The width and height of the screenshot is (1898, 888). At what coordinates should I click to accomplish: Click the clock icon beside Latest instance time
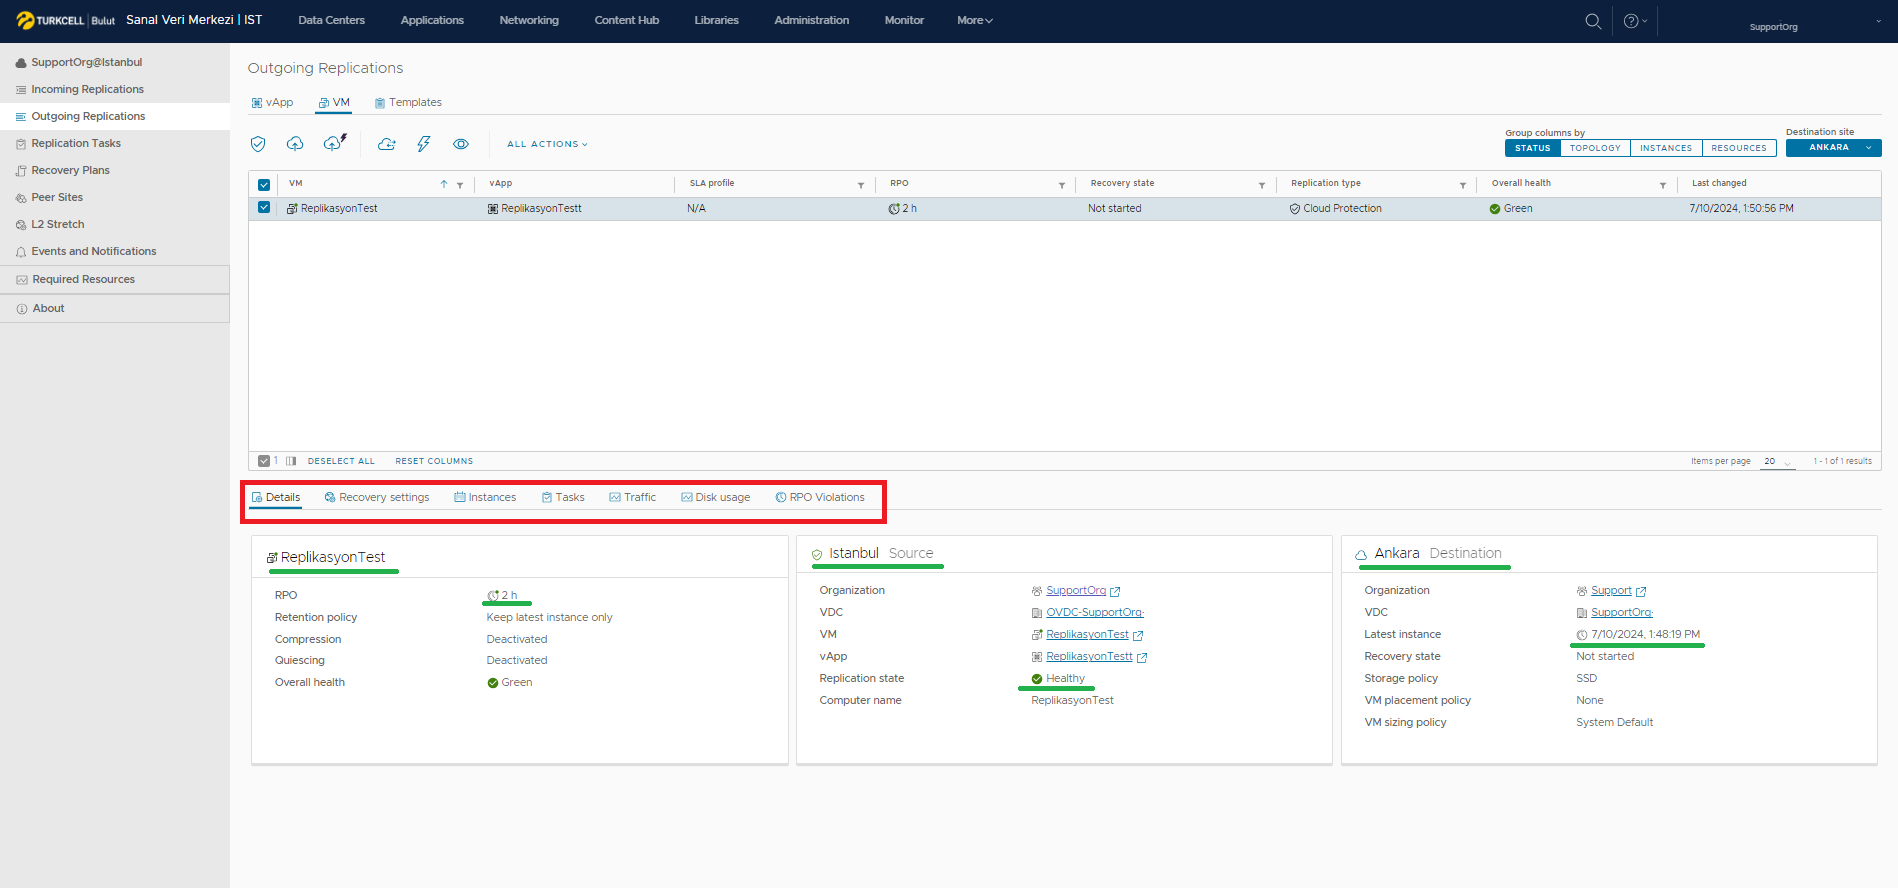click(1582, 635)
